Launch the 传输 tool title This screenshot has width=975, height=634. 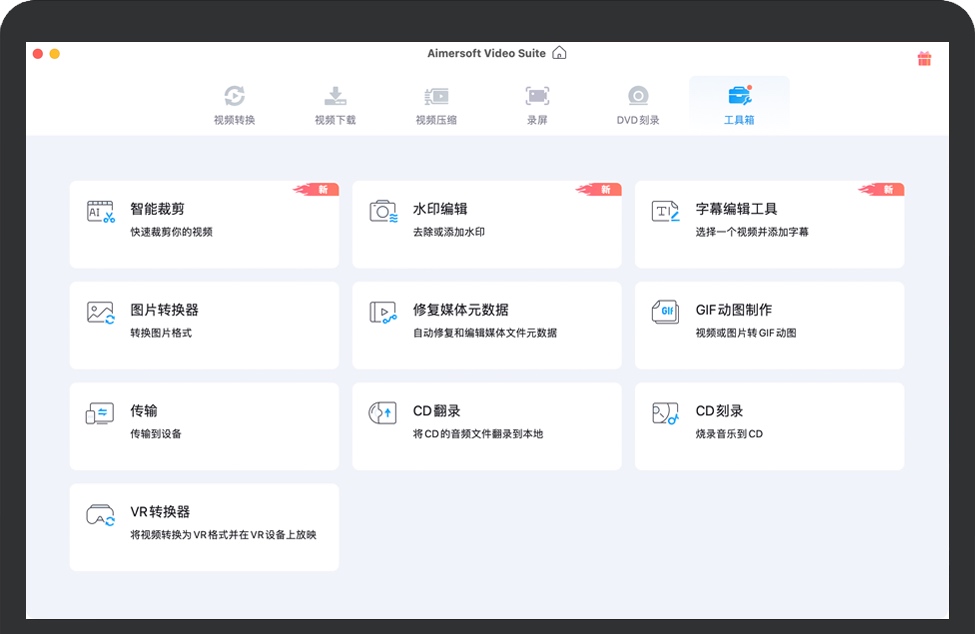point(144,411)
